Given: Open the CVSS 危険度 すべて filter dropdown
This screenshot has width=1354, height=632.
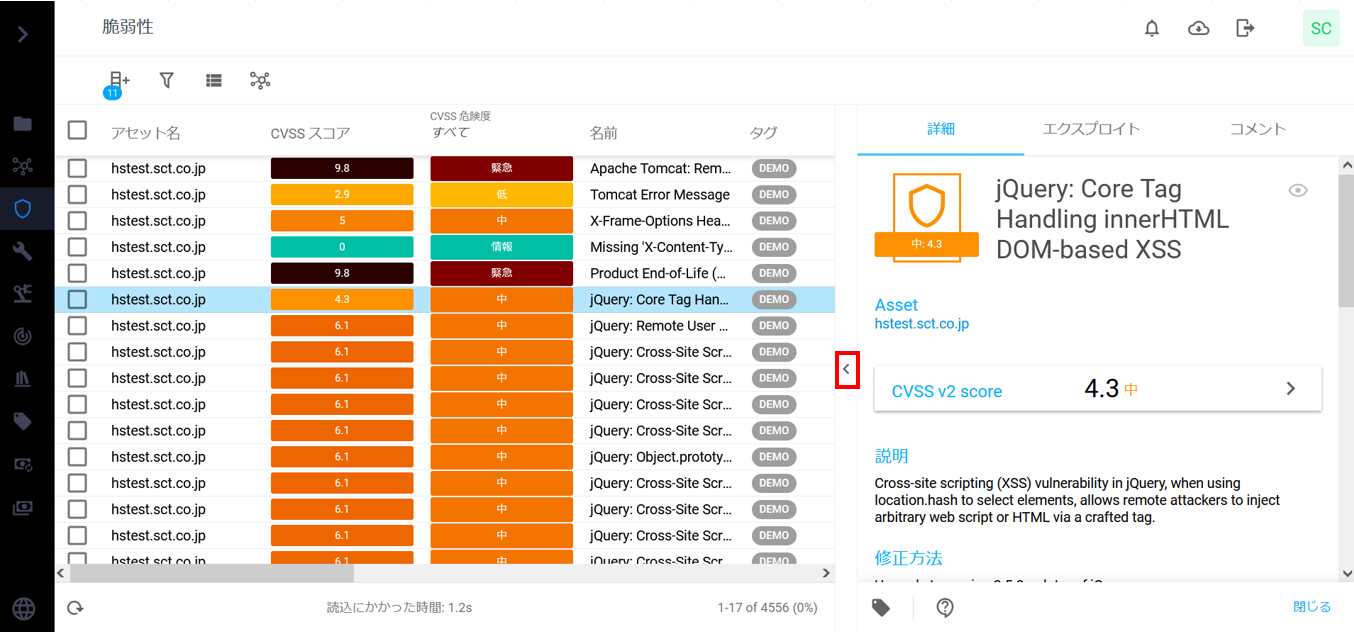Looking at the screenshot, I should (x=461, y=125).
